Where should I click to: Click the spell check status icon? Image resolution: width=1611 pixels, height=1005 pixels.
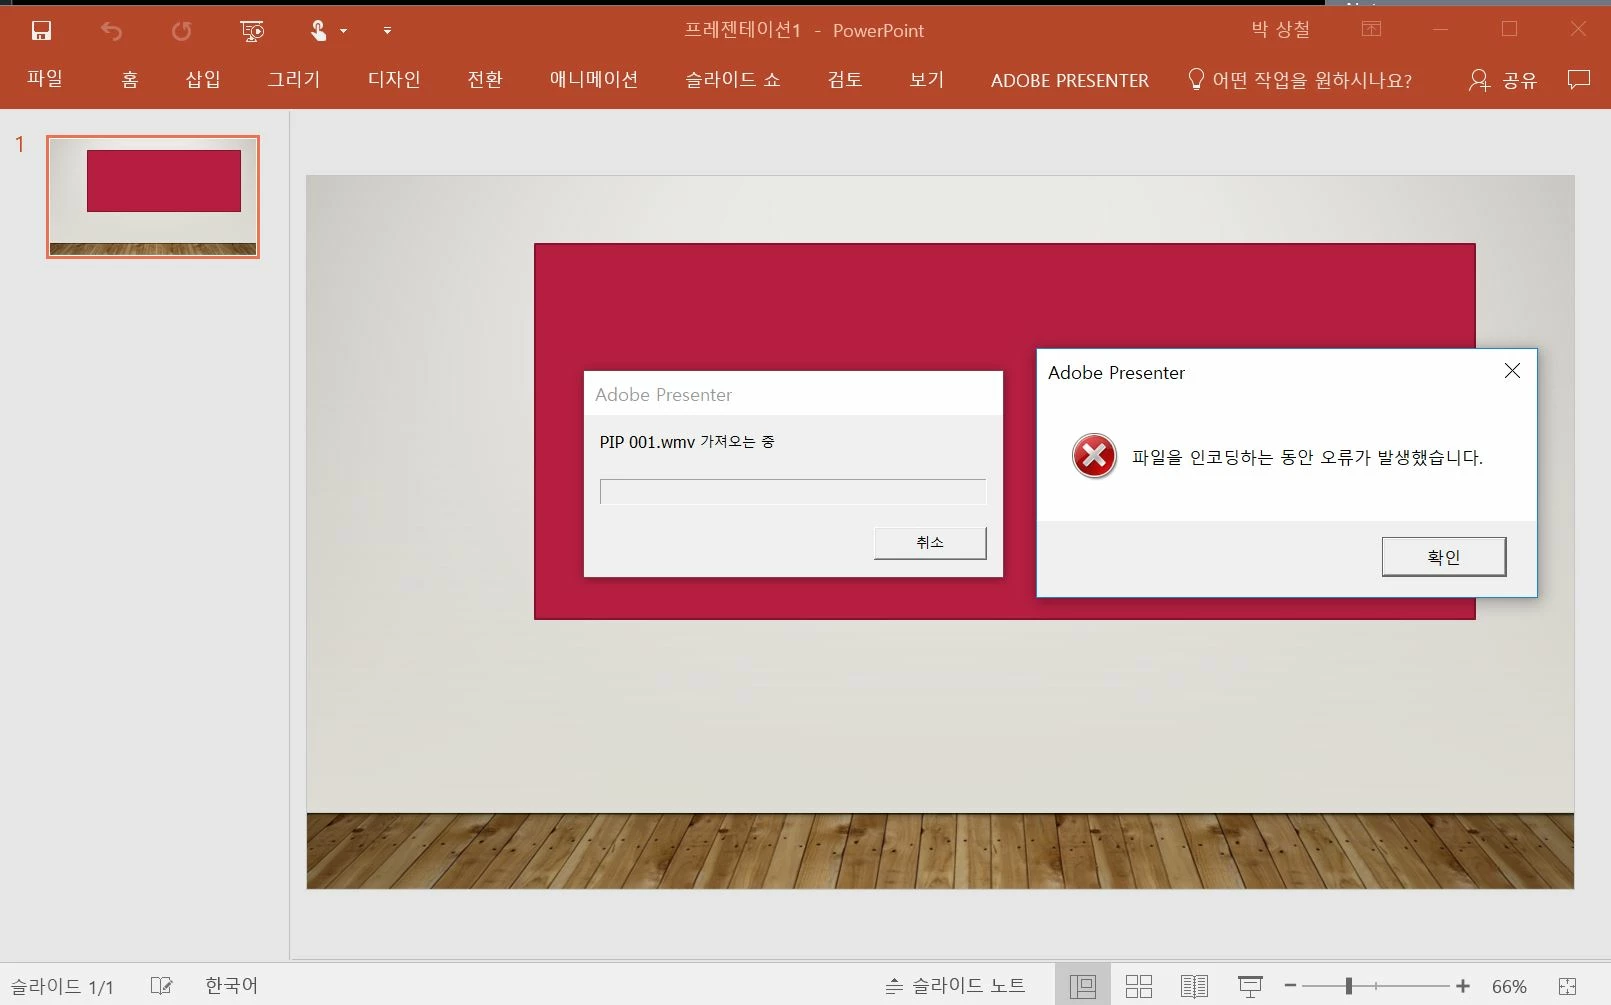point(161,986)
